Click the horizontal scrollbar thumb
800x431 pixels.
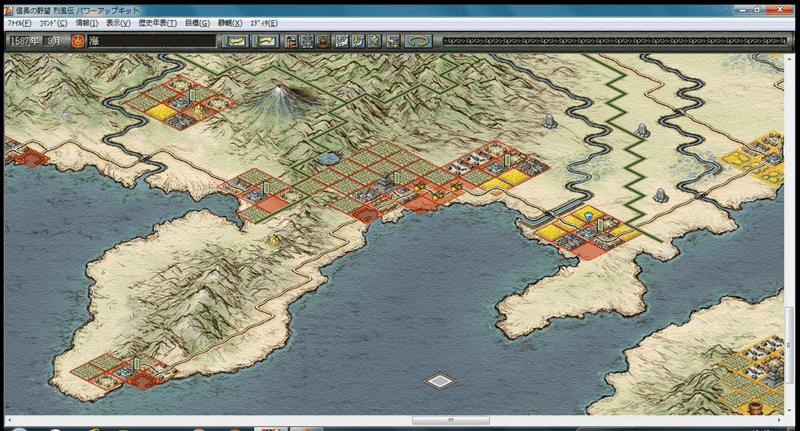[451, 420]
